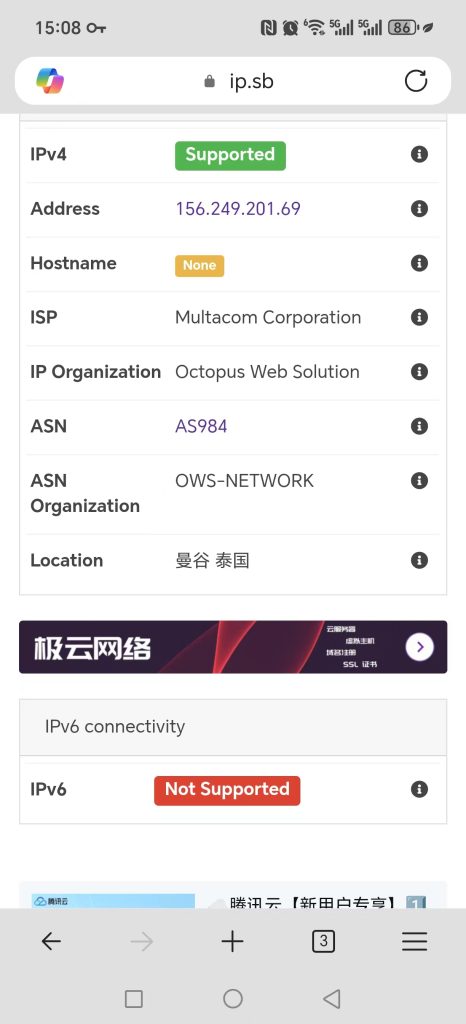466x1024 pixels.
Task: Tap info icon for IP Organization
Action: pos(419,372)
